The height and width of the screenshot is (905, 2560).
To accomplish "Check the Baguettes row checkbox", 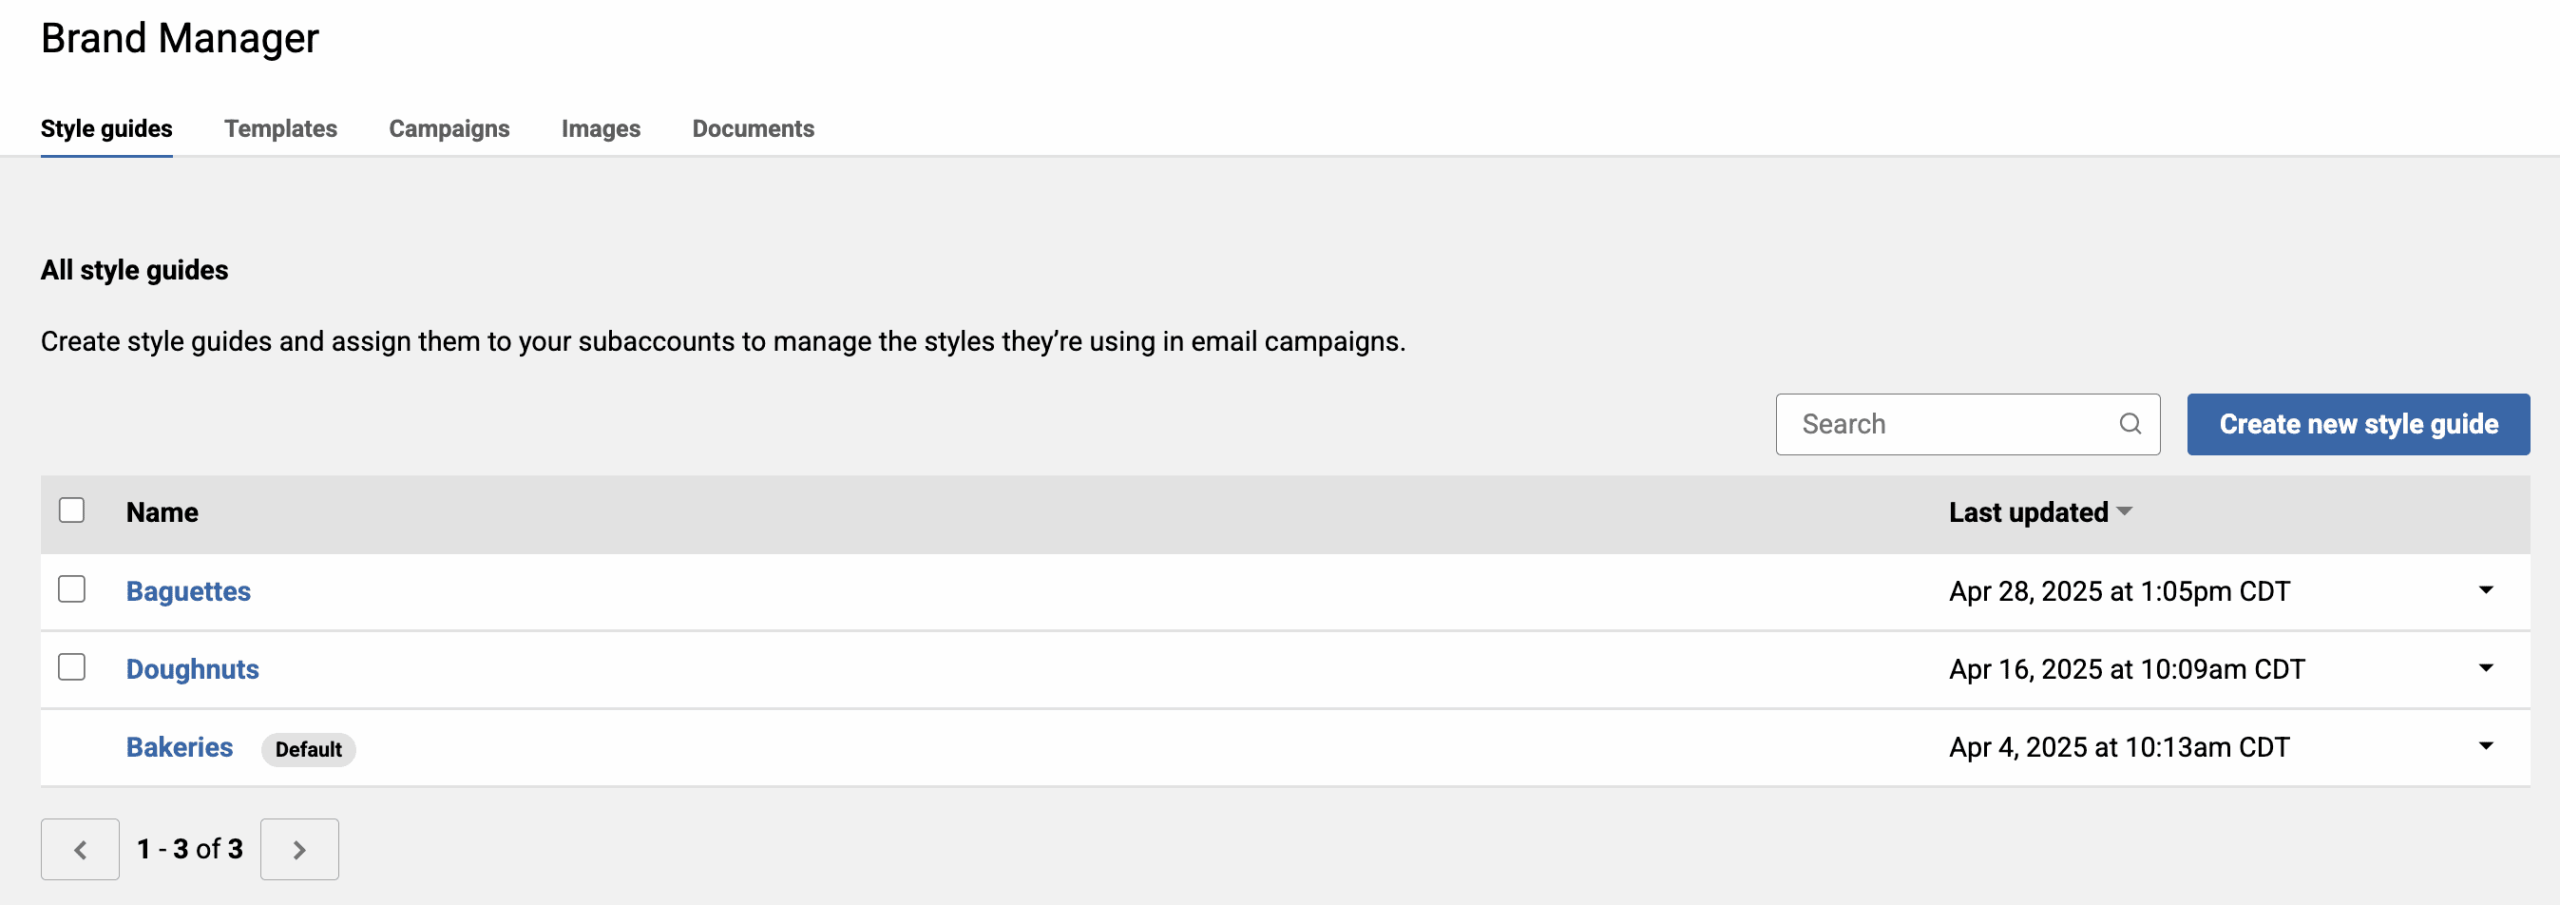I will [72, 589].
